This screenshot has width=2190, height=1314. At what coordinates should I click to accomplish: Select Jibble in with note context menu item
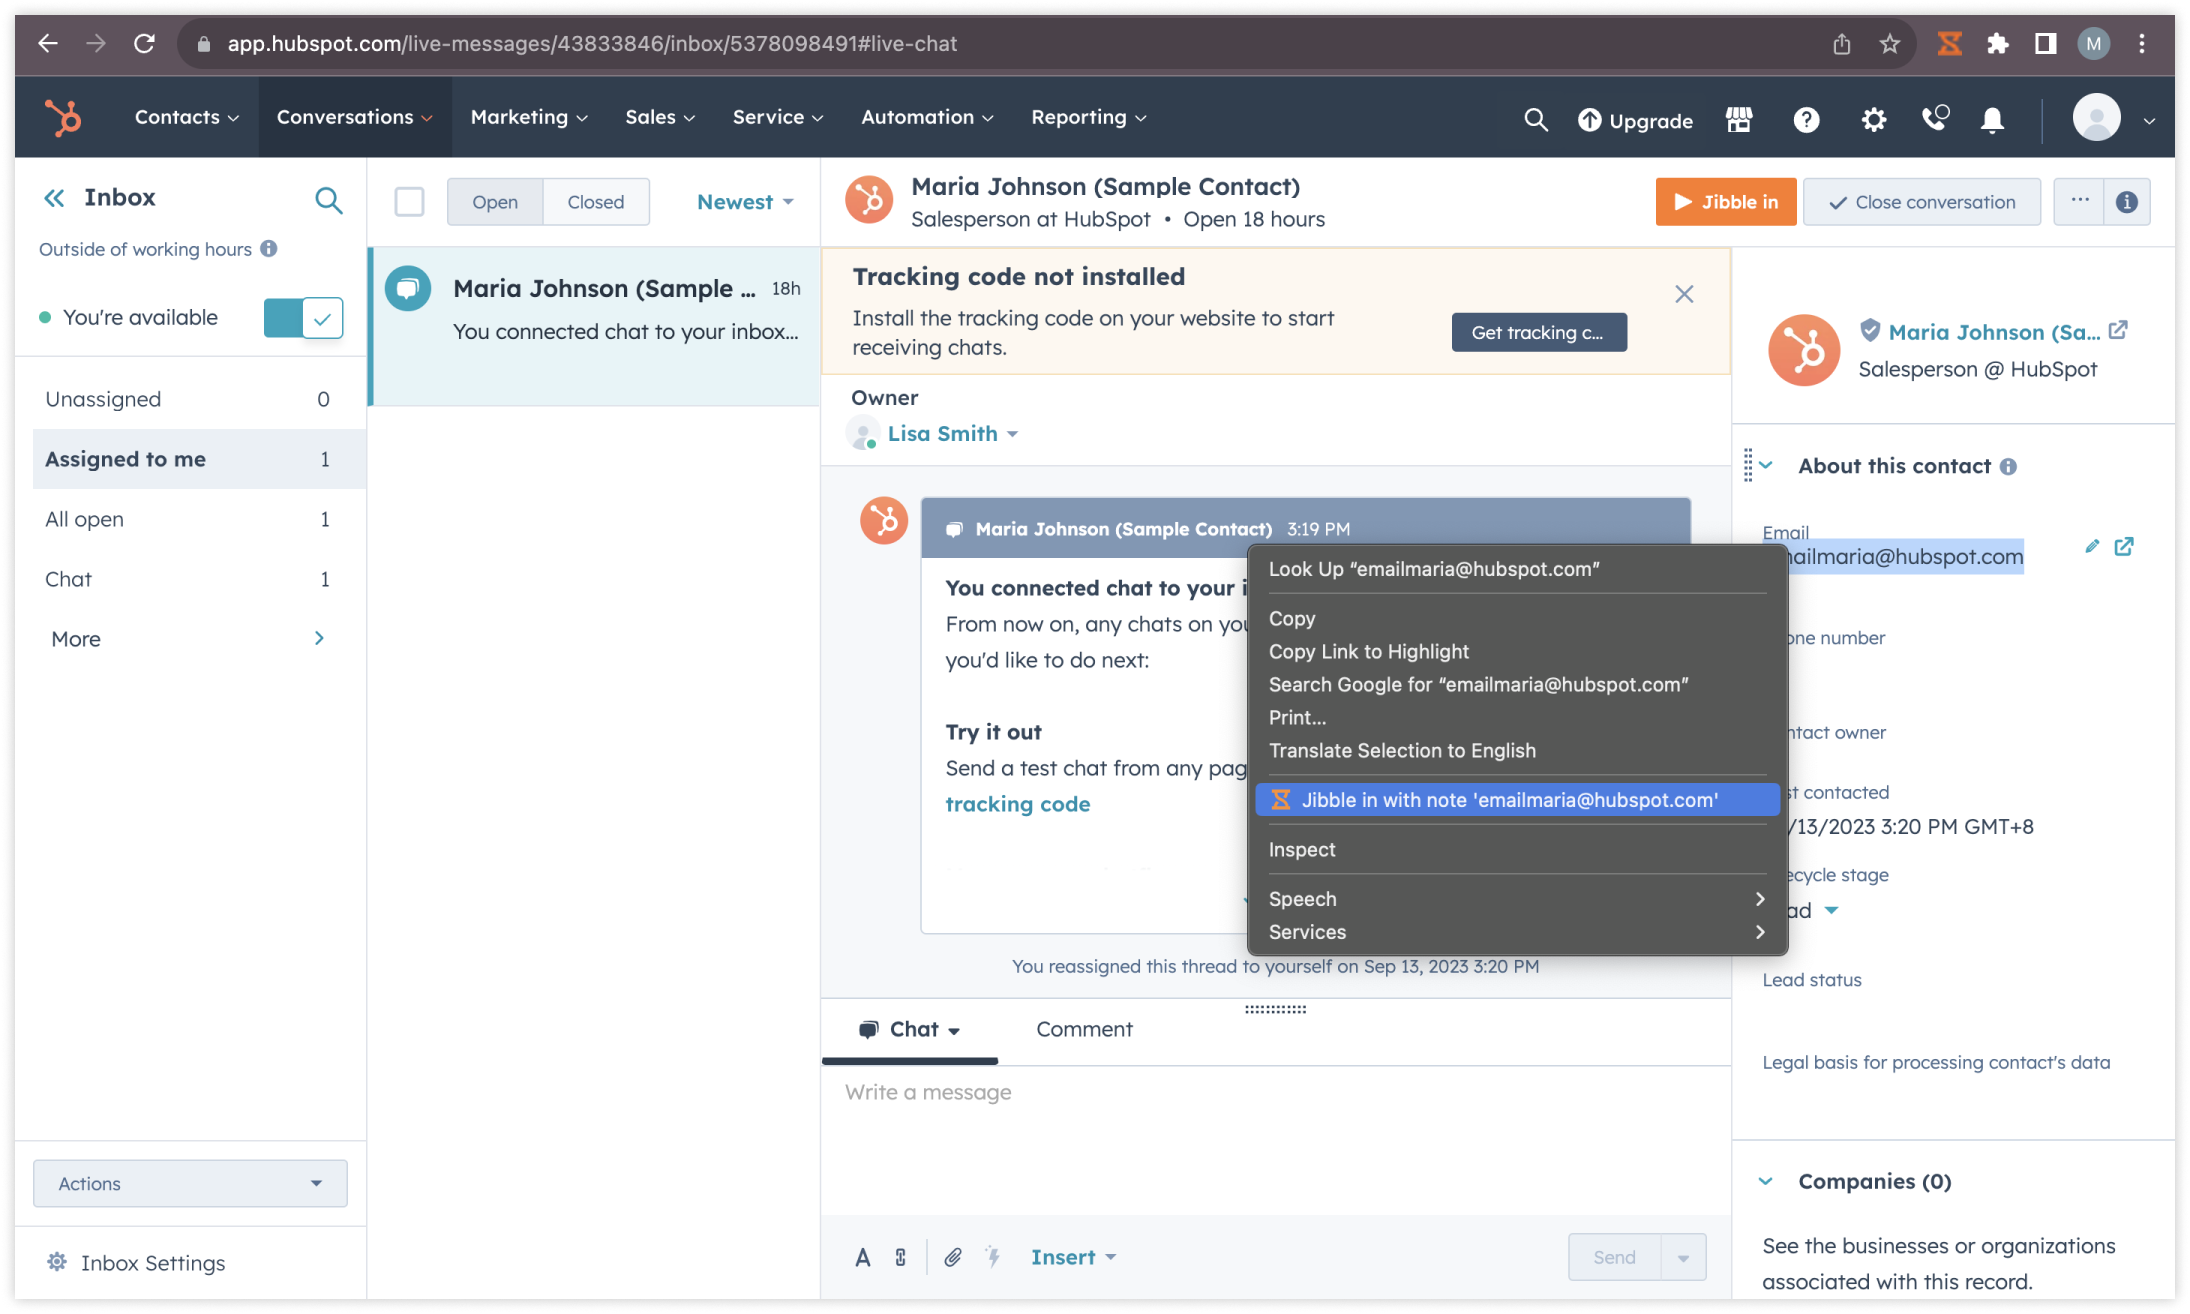1517,800
